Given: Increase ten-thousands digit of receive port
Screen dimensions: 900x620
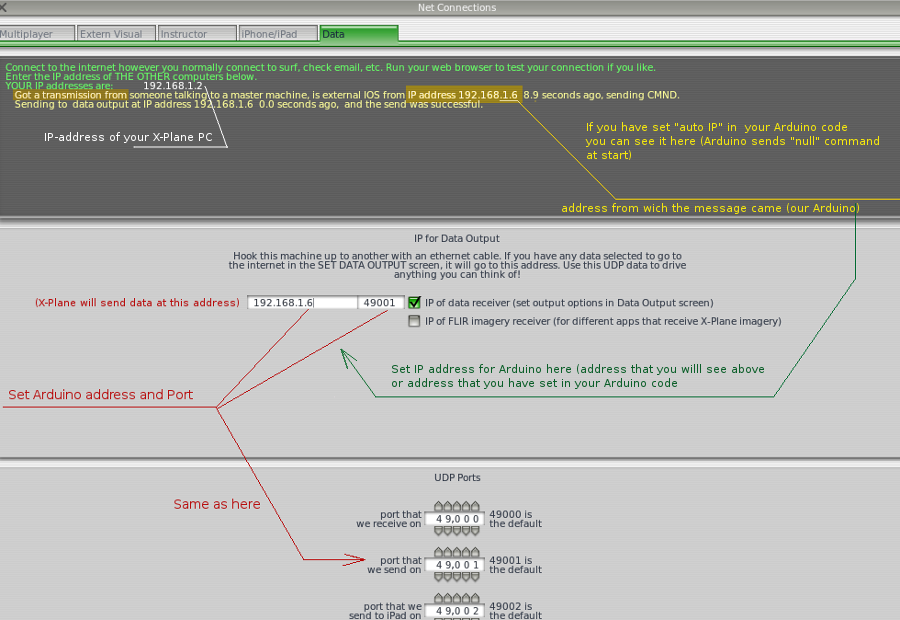Looking at the screenshot, I should [x=439, y=506].
